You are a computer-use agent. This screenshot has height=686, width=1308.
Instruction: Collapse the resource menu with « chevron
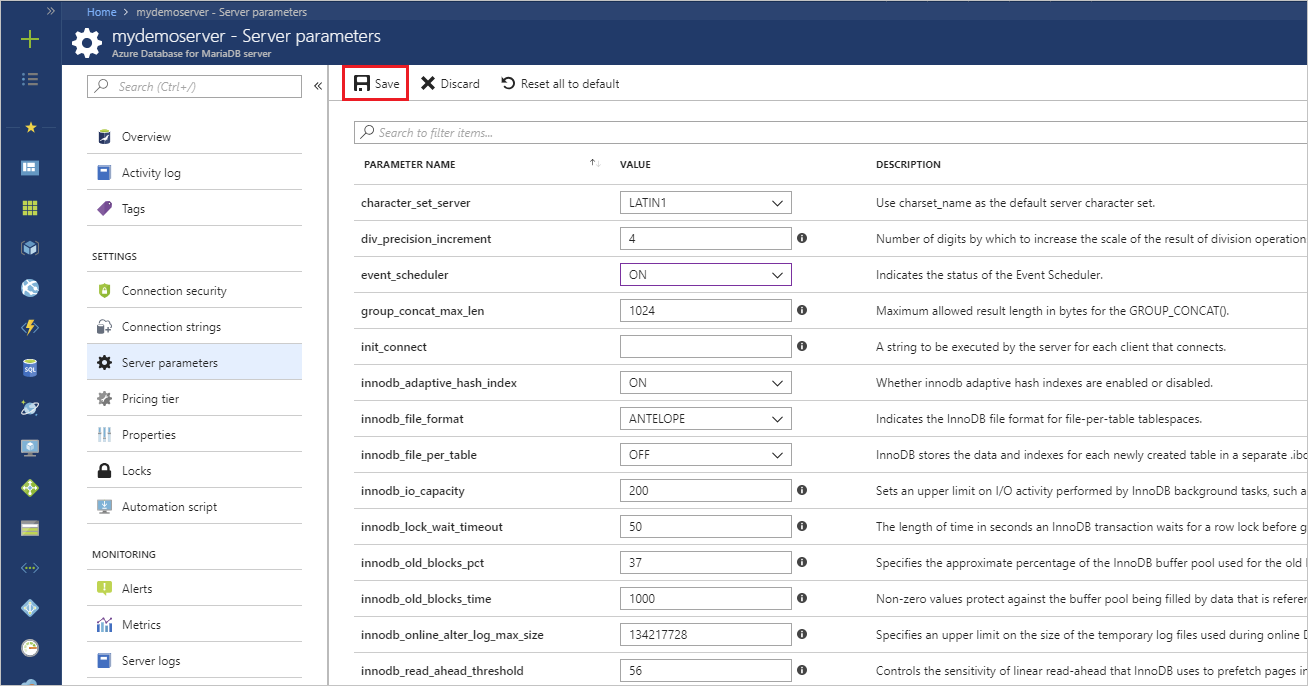coord(317,86)
